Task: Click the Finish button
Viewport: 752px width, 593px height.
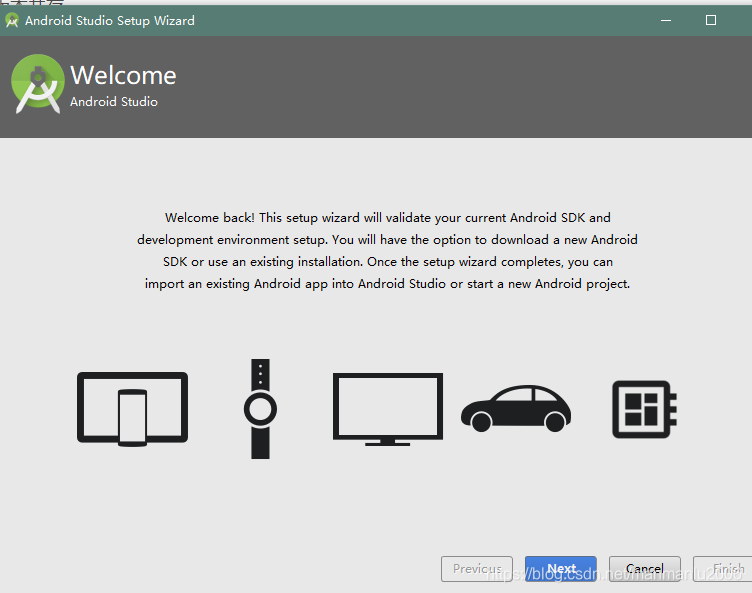Action: [x=723, y=569]
